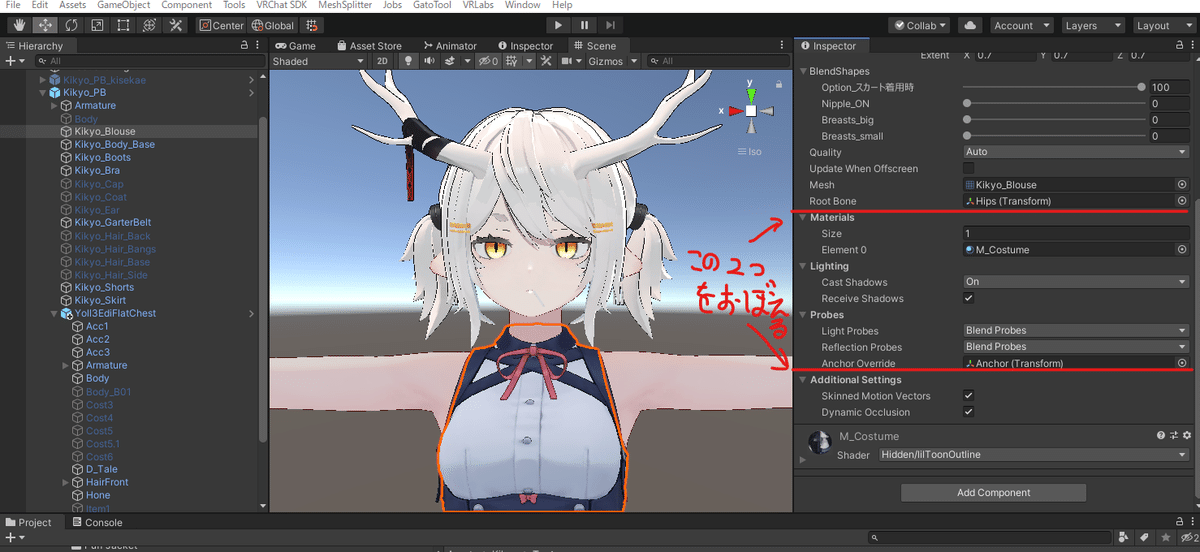The width and height of the screenshot is (1200, 552).
Task: Open custom editor tools icon
Action: tap(175, 25)
